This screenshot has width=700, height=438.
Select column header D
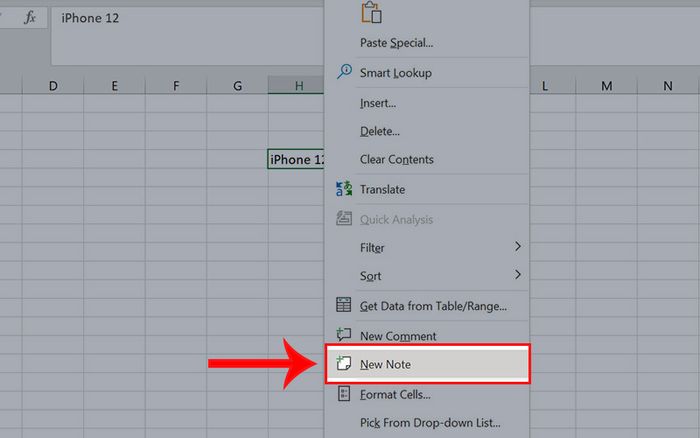[53, 86]
